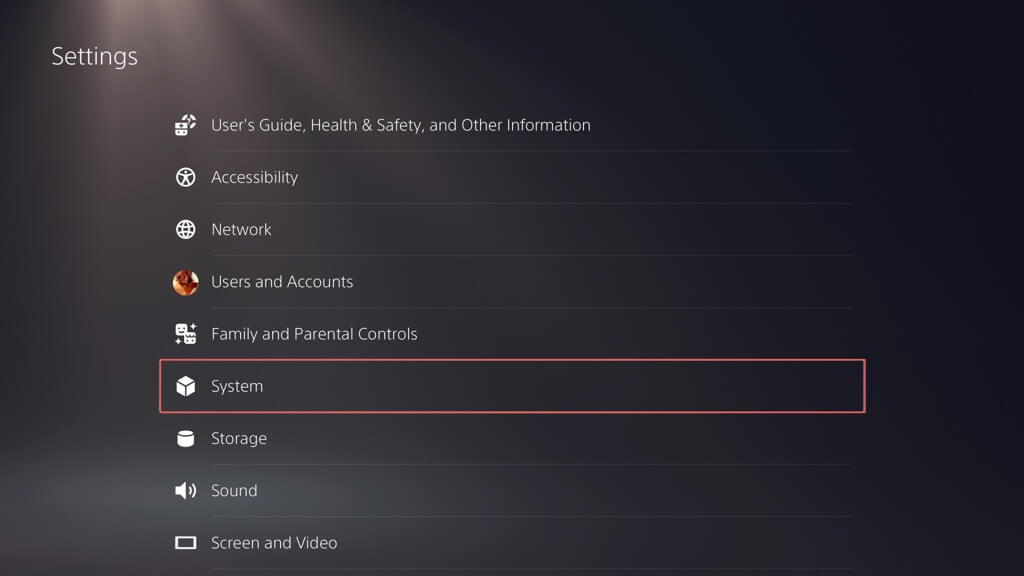This screenshot has width=1024, height=576.
Task: Open Family and Parental Controls label
Action: (314, 334)
